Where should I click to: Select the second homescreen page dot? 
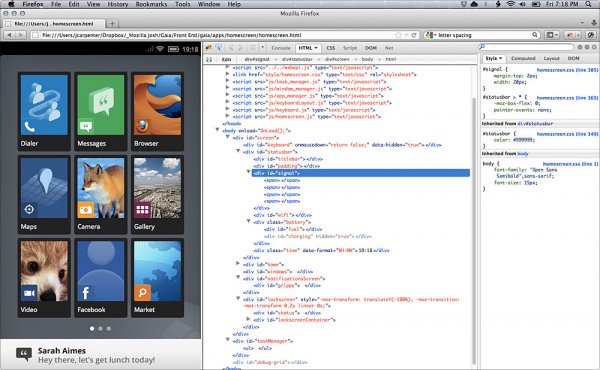pyautogui.click(x=100, y=328)
